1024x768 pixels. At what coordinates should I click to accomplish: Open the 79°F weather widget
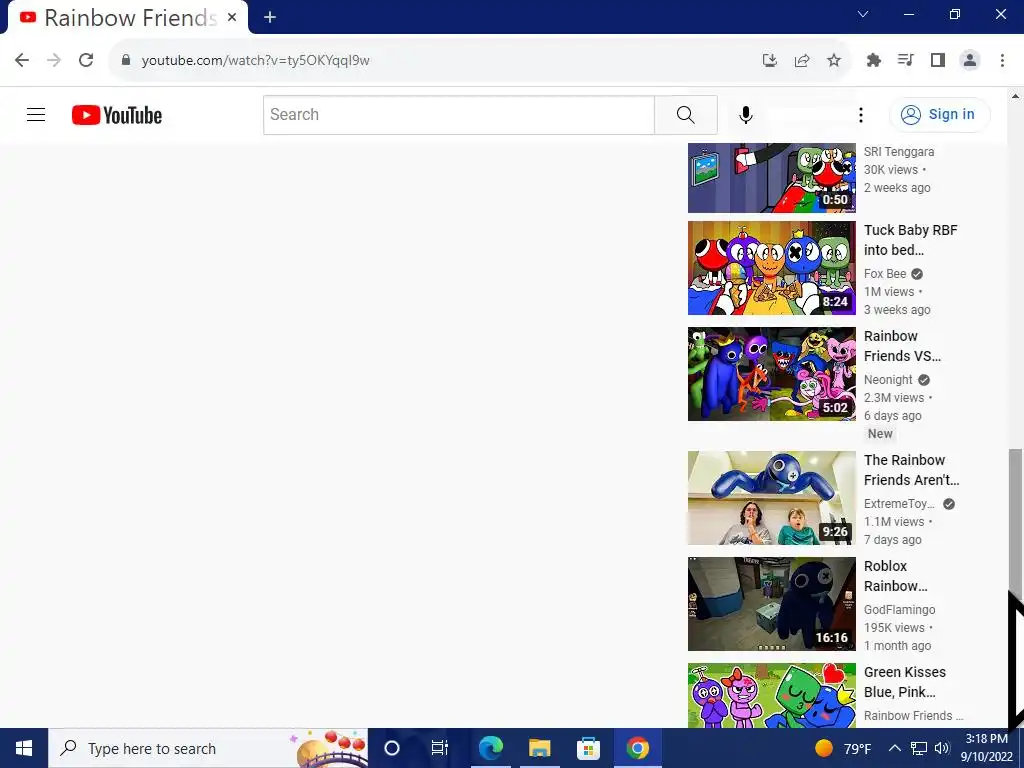tap(843, 748)
